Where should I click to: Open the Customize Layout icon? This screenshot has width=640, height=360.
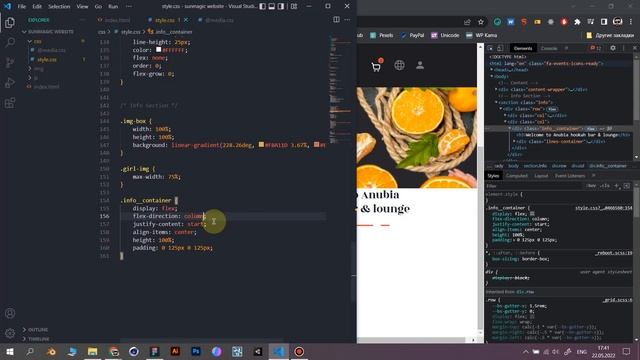tap(294, 6)
